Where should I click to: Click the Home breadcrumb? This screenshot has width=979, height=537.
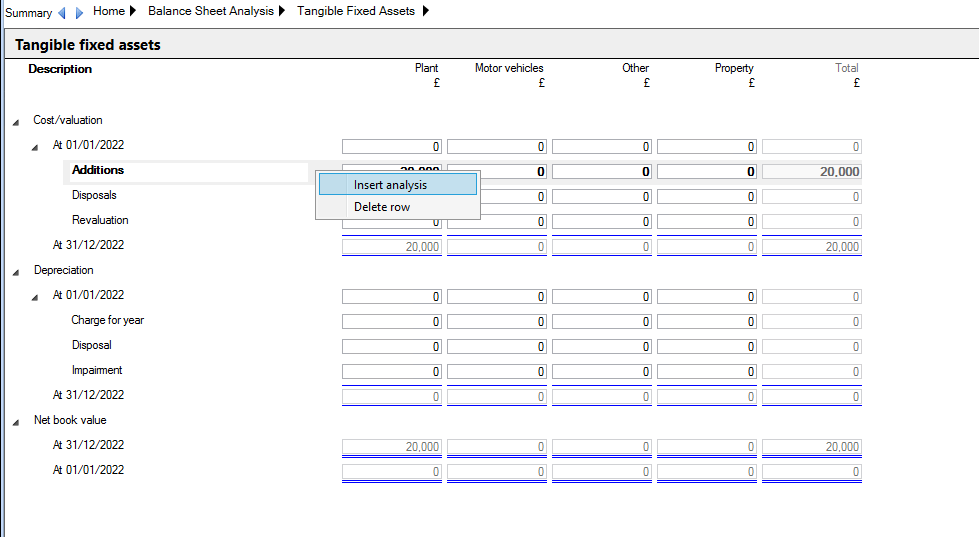pyautogui.click(x=109, y=11)
